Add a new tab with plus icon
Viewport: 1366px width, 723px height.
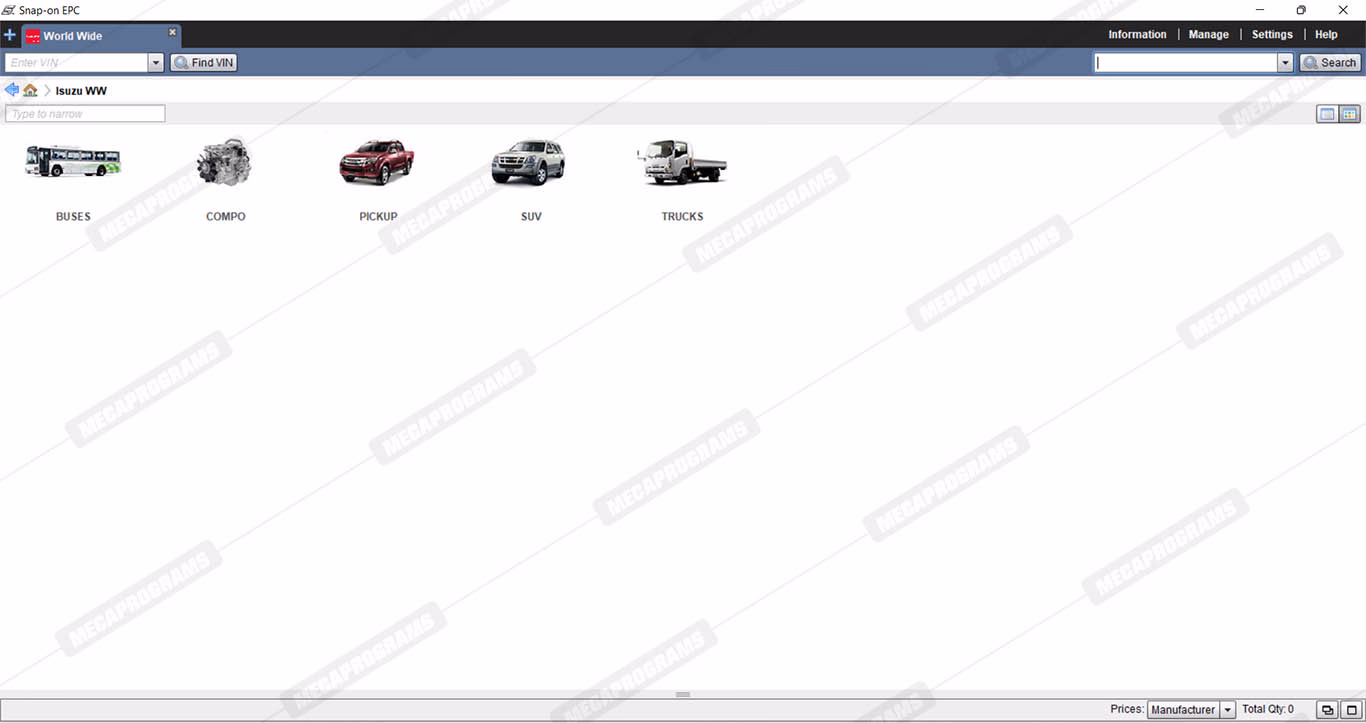(x=10, y=35)
